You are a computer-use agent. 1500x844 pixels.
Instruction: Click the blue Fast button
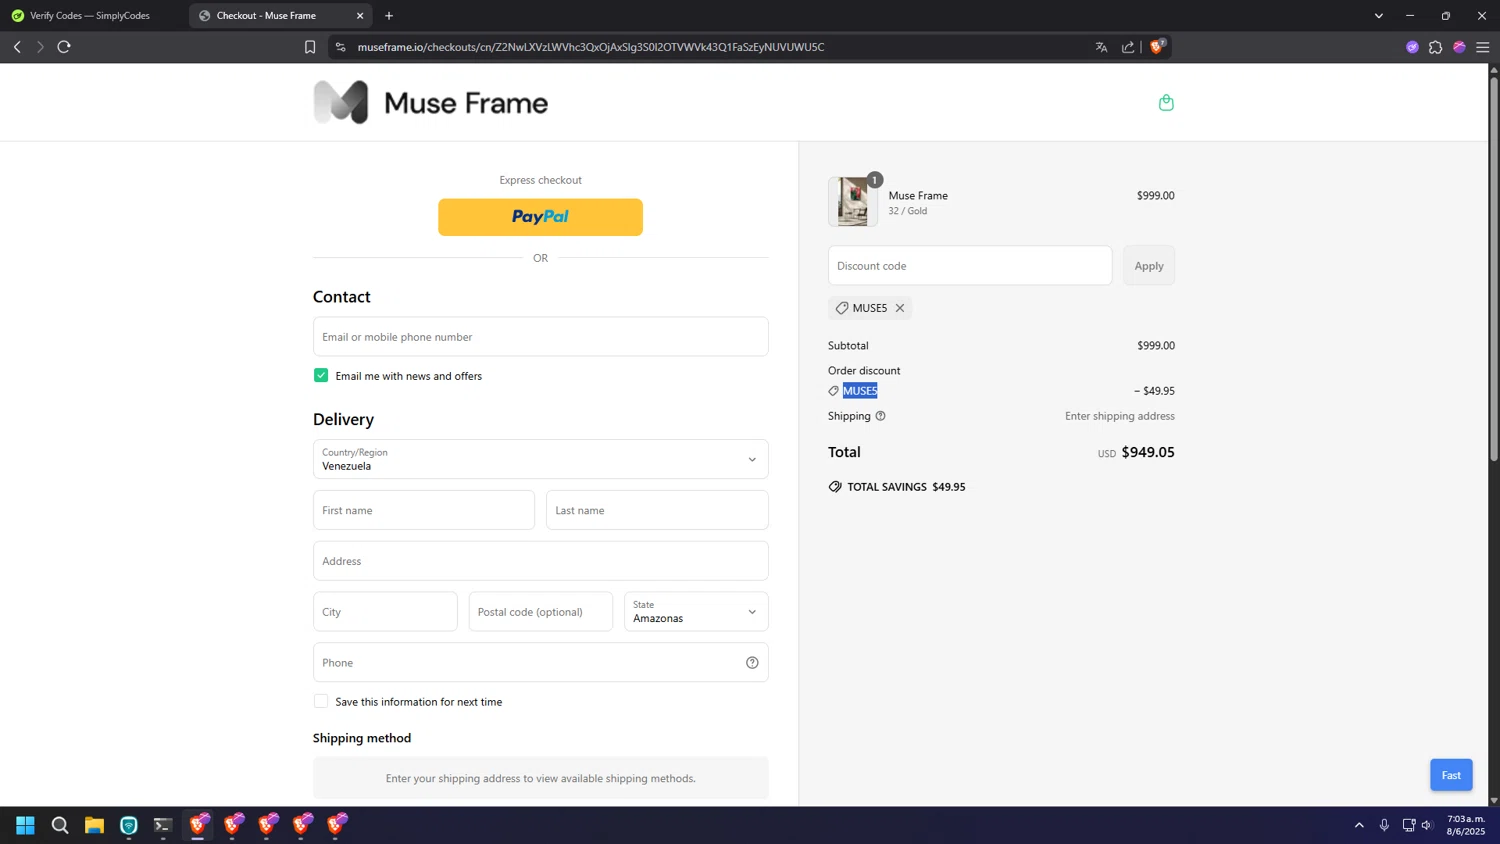tap(1451, 775)
